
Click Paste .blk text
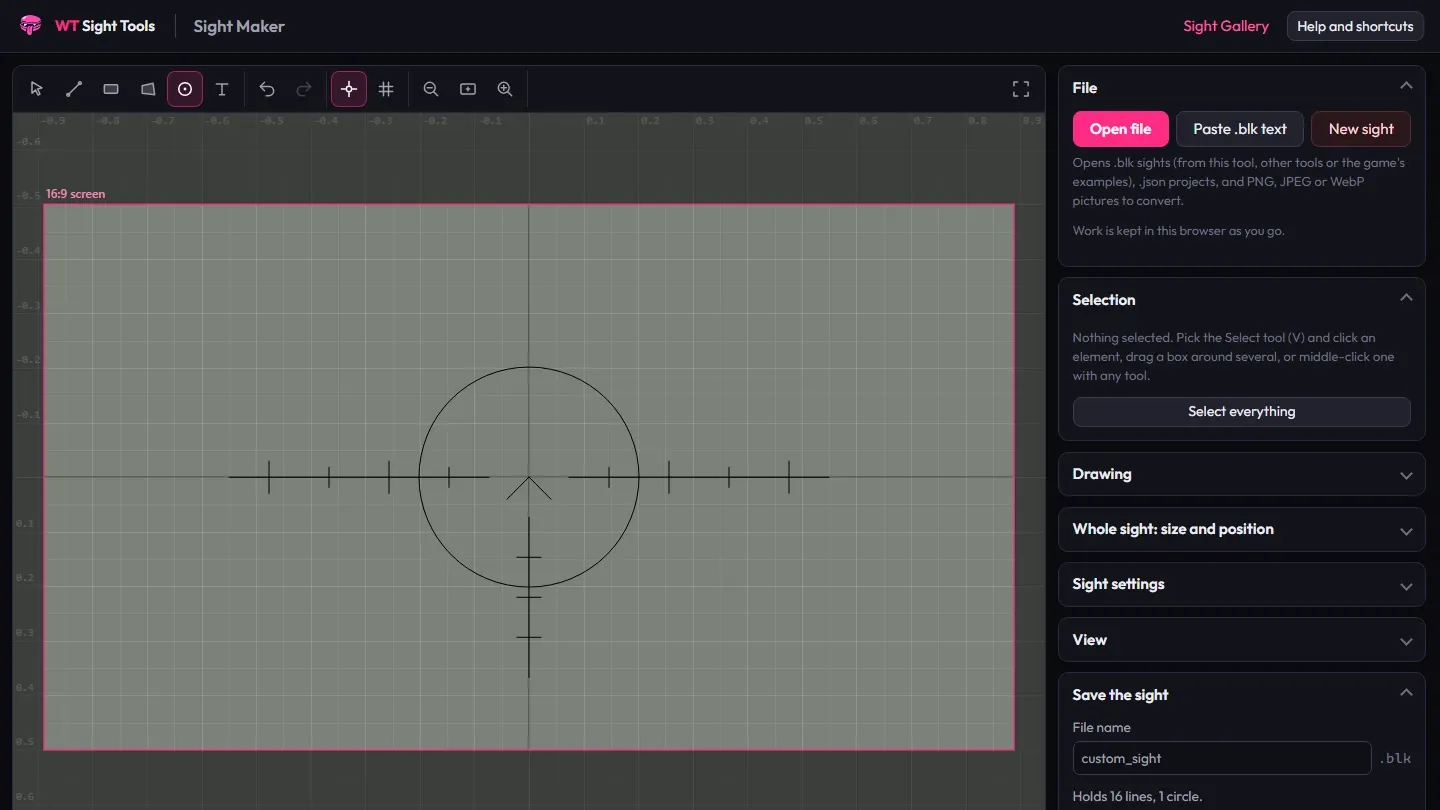click(x=1240, y=129)
